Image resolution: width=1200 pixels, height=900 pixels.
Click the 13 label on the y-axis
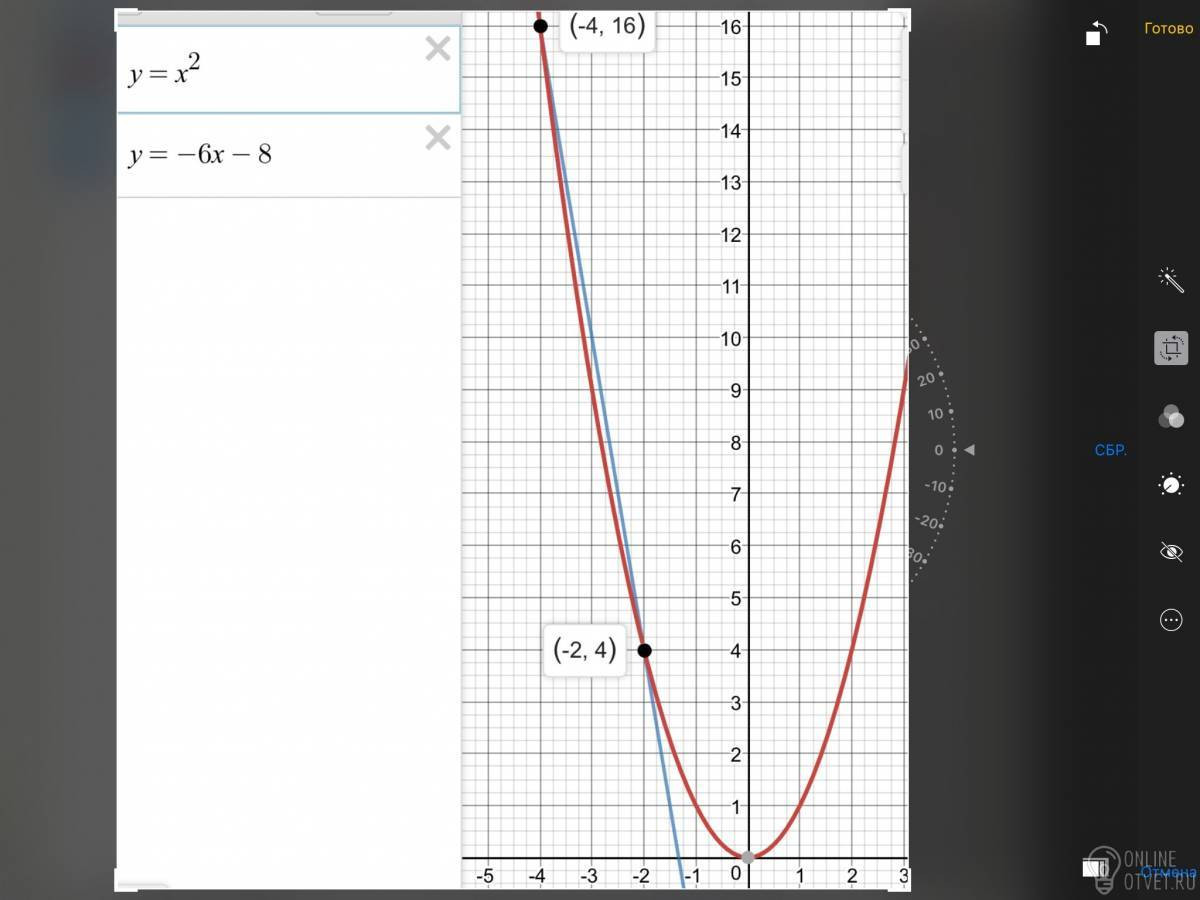(730, 182)
